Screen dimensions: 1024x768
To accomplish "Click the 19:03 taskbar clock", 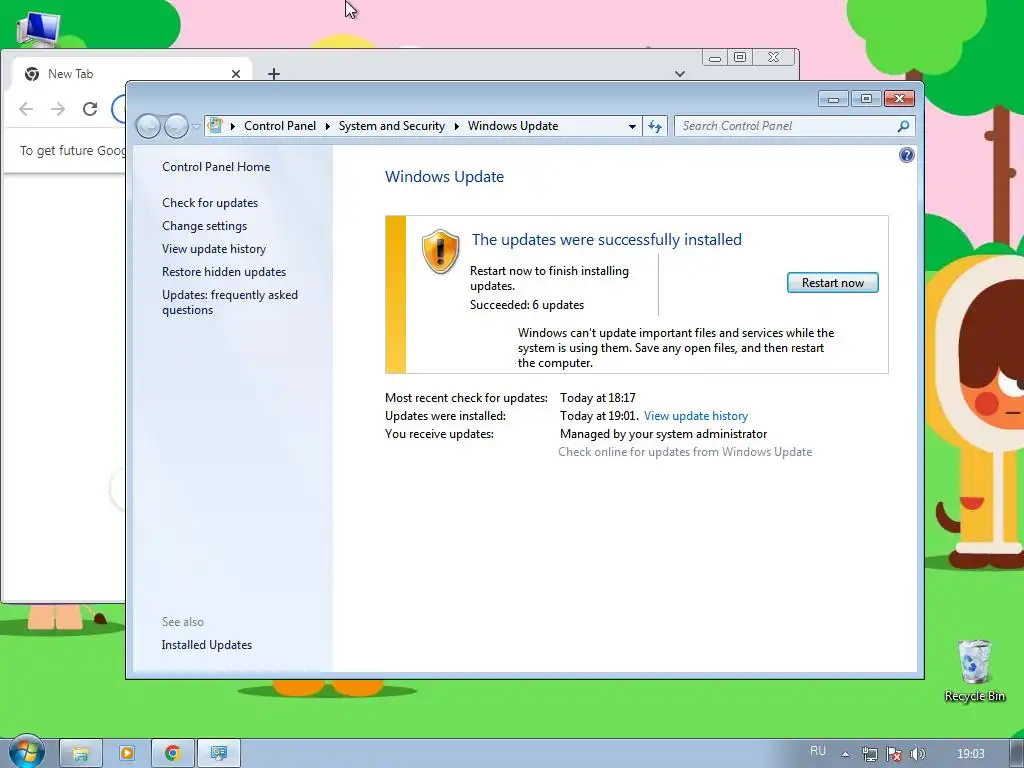I will [970, 754].
